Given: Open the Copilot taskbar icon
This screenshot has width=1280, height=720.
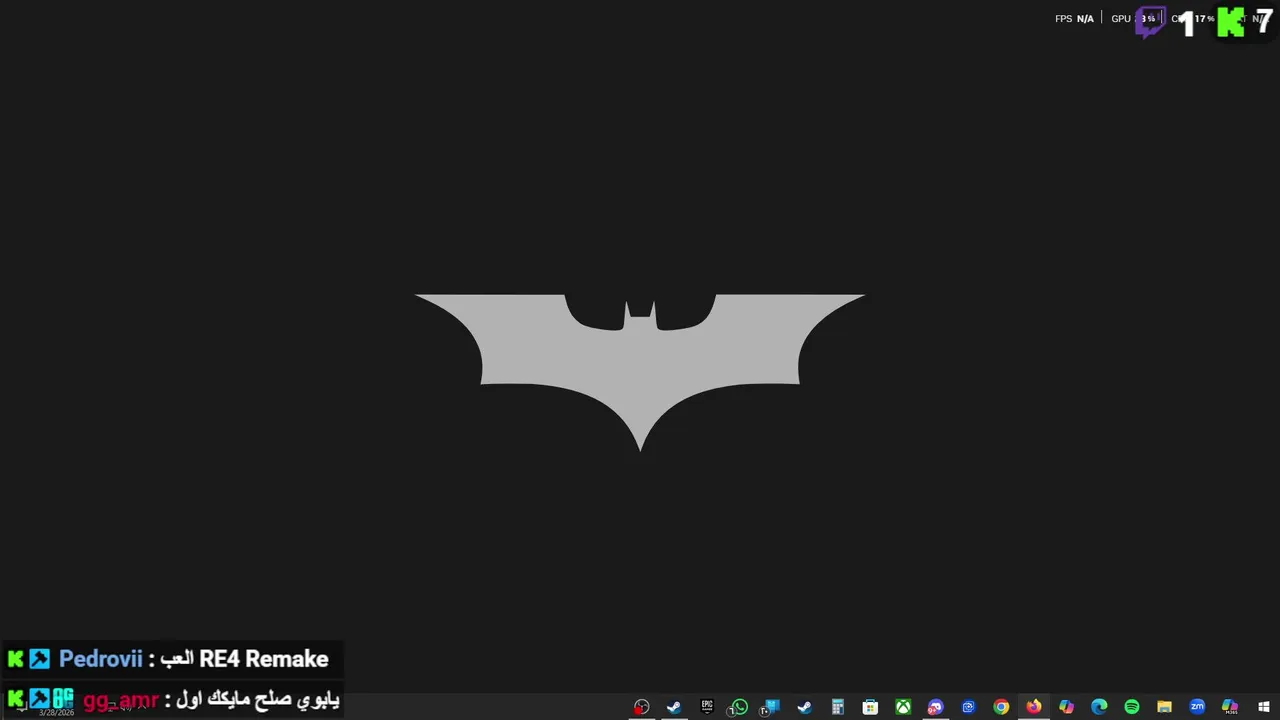Looking at the screenshot, I should (1066, 707).
